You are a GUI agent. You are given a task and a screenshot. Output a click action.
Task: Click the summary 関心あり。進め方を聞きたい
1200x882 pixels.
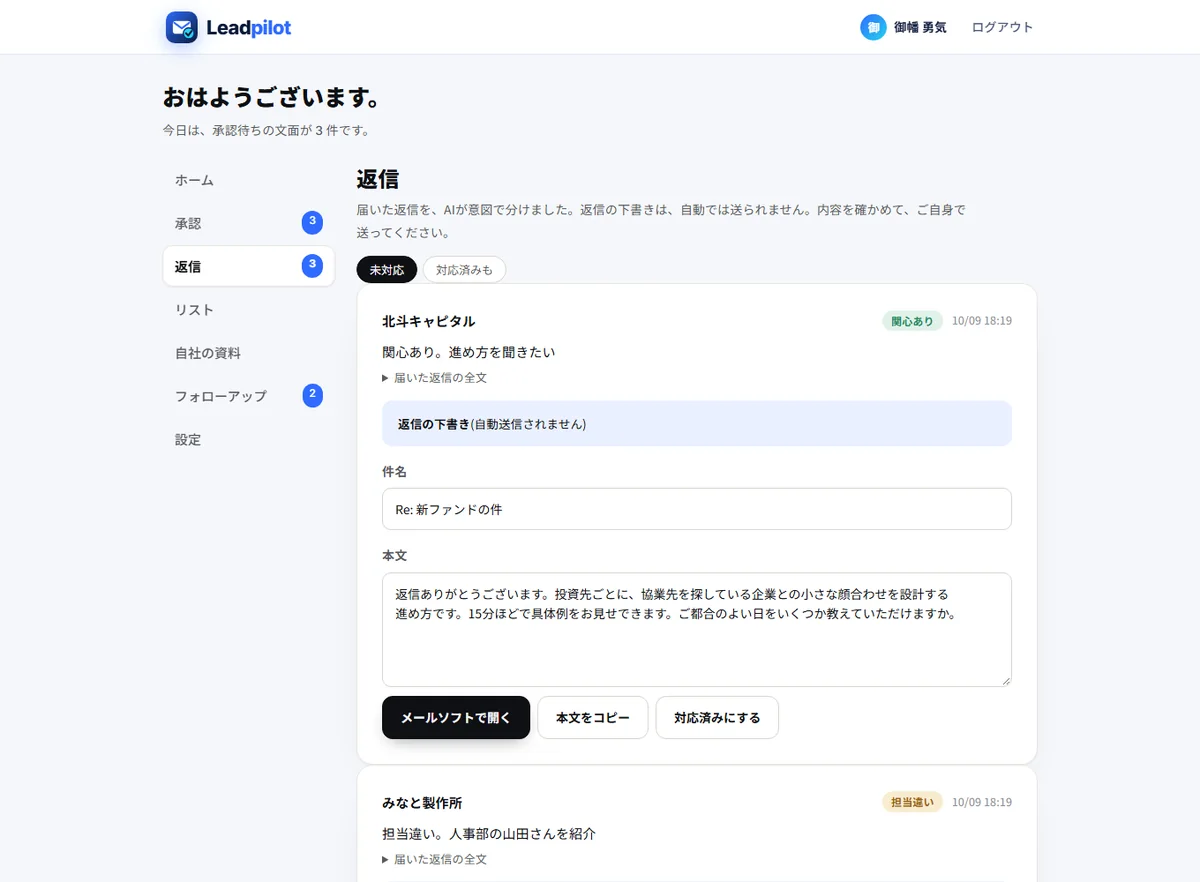click(x=468, y=352)
